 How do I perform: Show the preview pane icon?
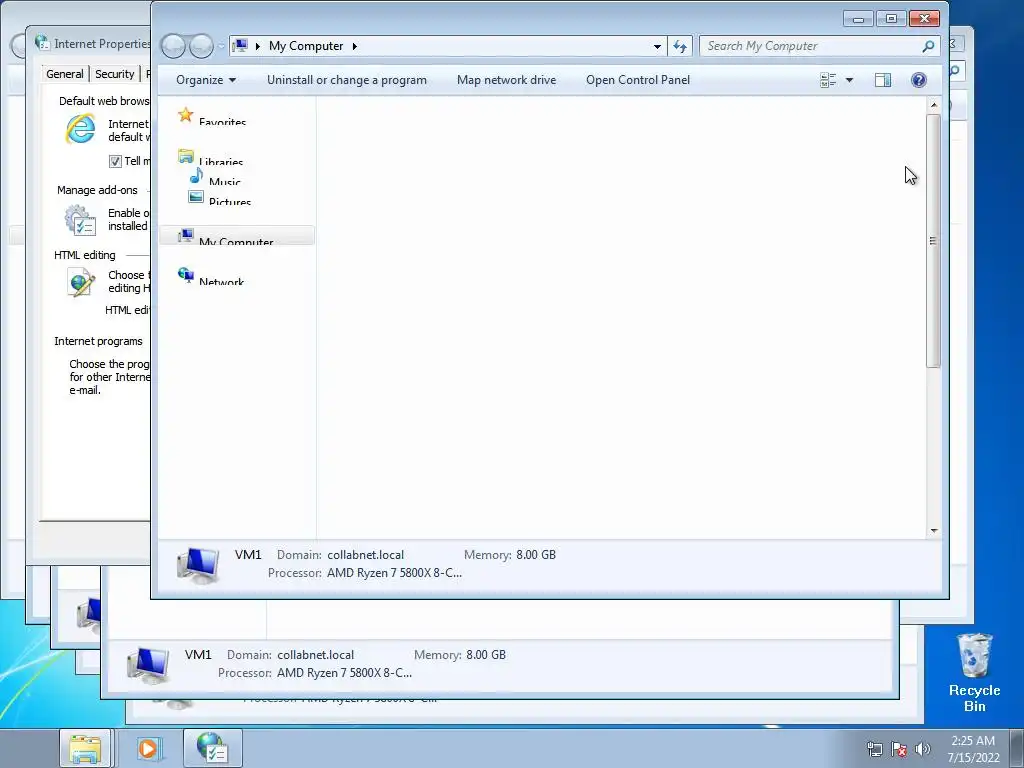pyautogui.click(x=882, y=80)
